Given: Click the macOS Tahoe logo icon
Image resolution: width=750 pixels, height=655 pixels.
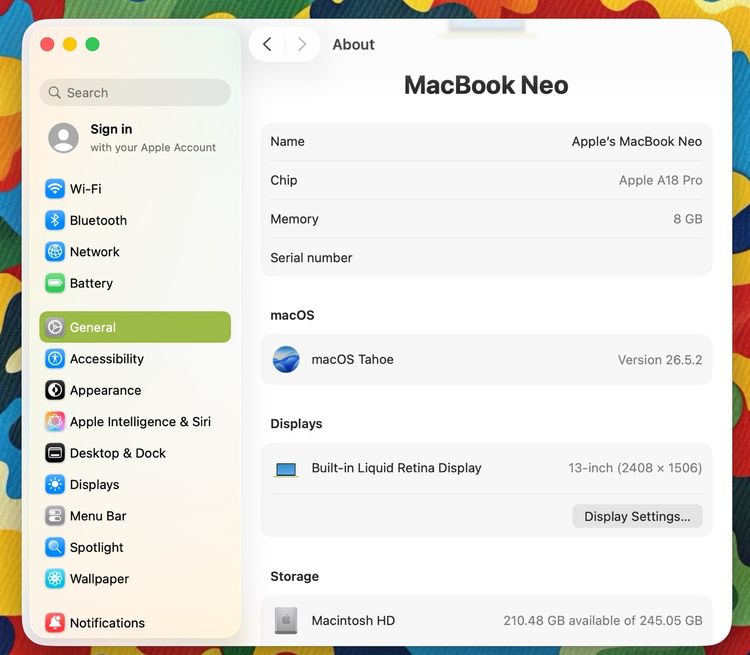Looking at the screenshot, I should [x=286, y=359].
